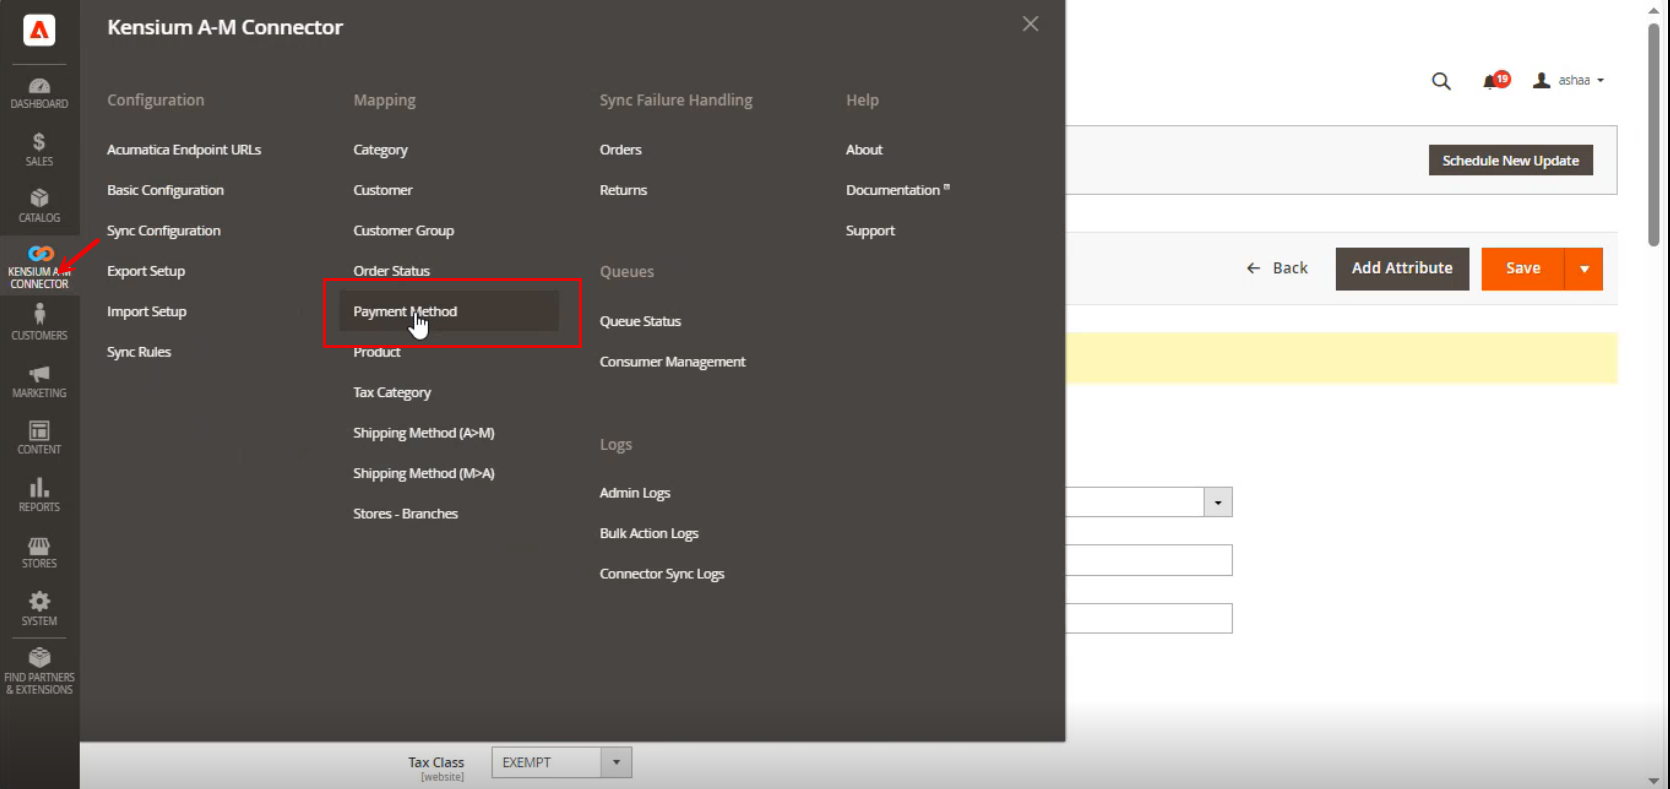This screenshot has height=789, width=1670.
Task: Close the Kensium A-M Connector menu panel
Action: tap(1030, 24)
